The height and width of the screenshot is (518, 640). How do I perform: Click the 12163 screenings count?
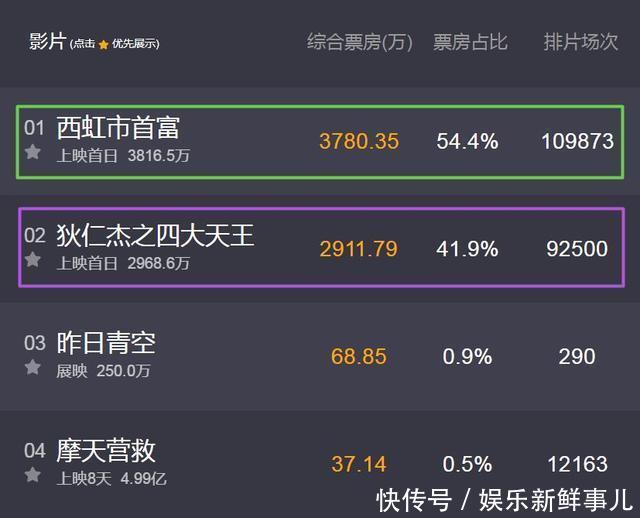[x=577, y=464]
